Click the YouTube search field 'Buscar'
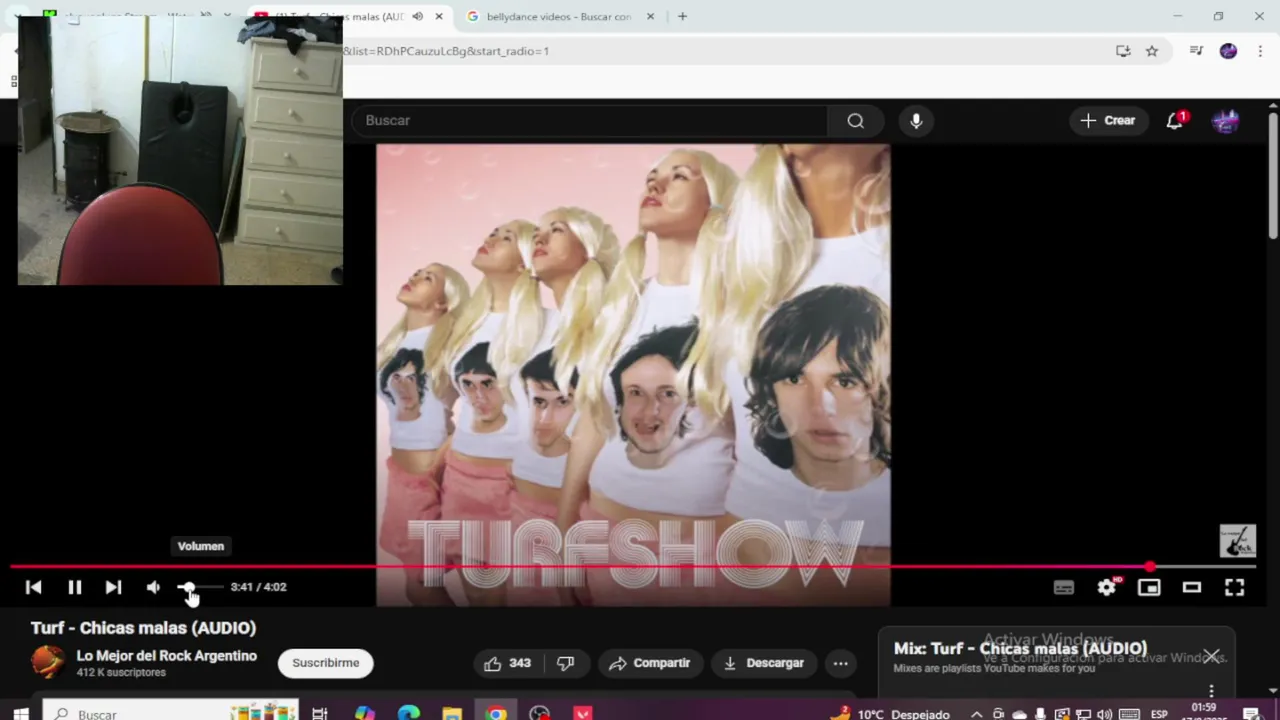 pos(589,120)
